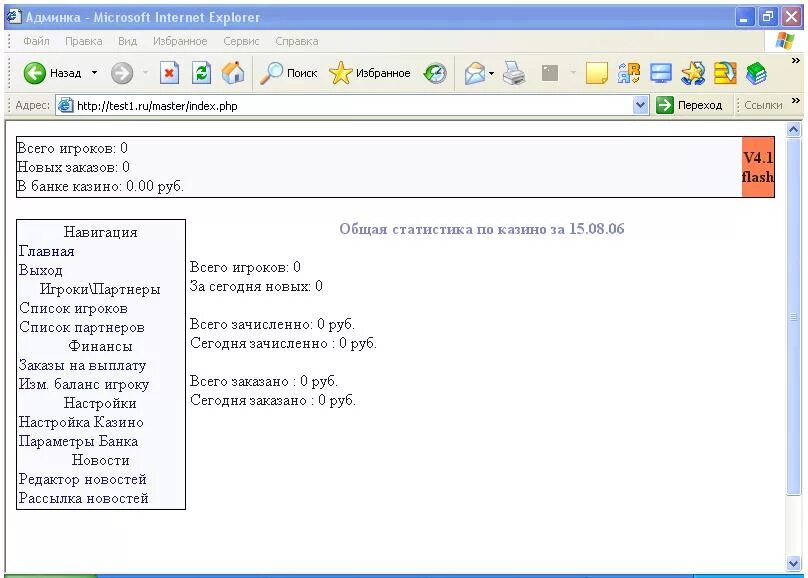This screenshot has width=808, height=578.
Task: Click the blue monitor toolbar icon
Action: 661,73
